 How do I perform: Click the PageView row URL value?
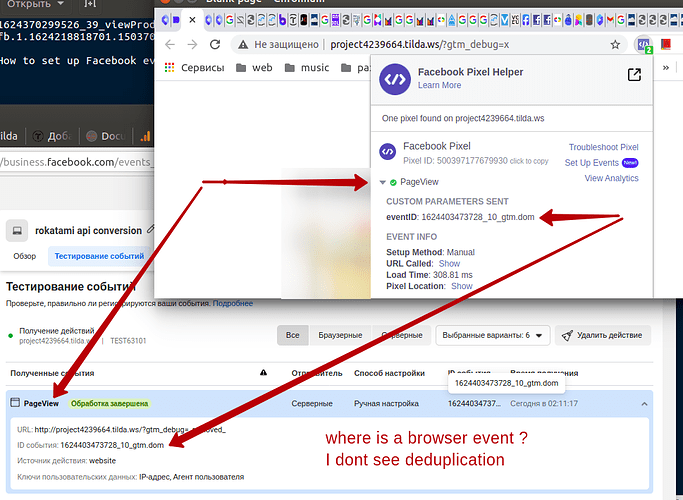pyautogui.click(x=130, y=430)
